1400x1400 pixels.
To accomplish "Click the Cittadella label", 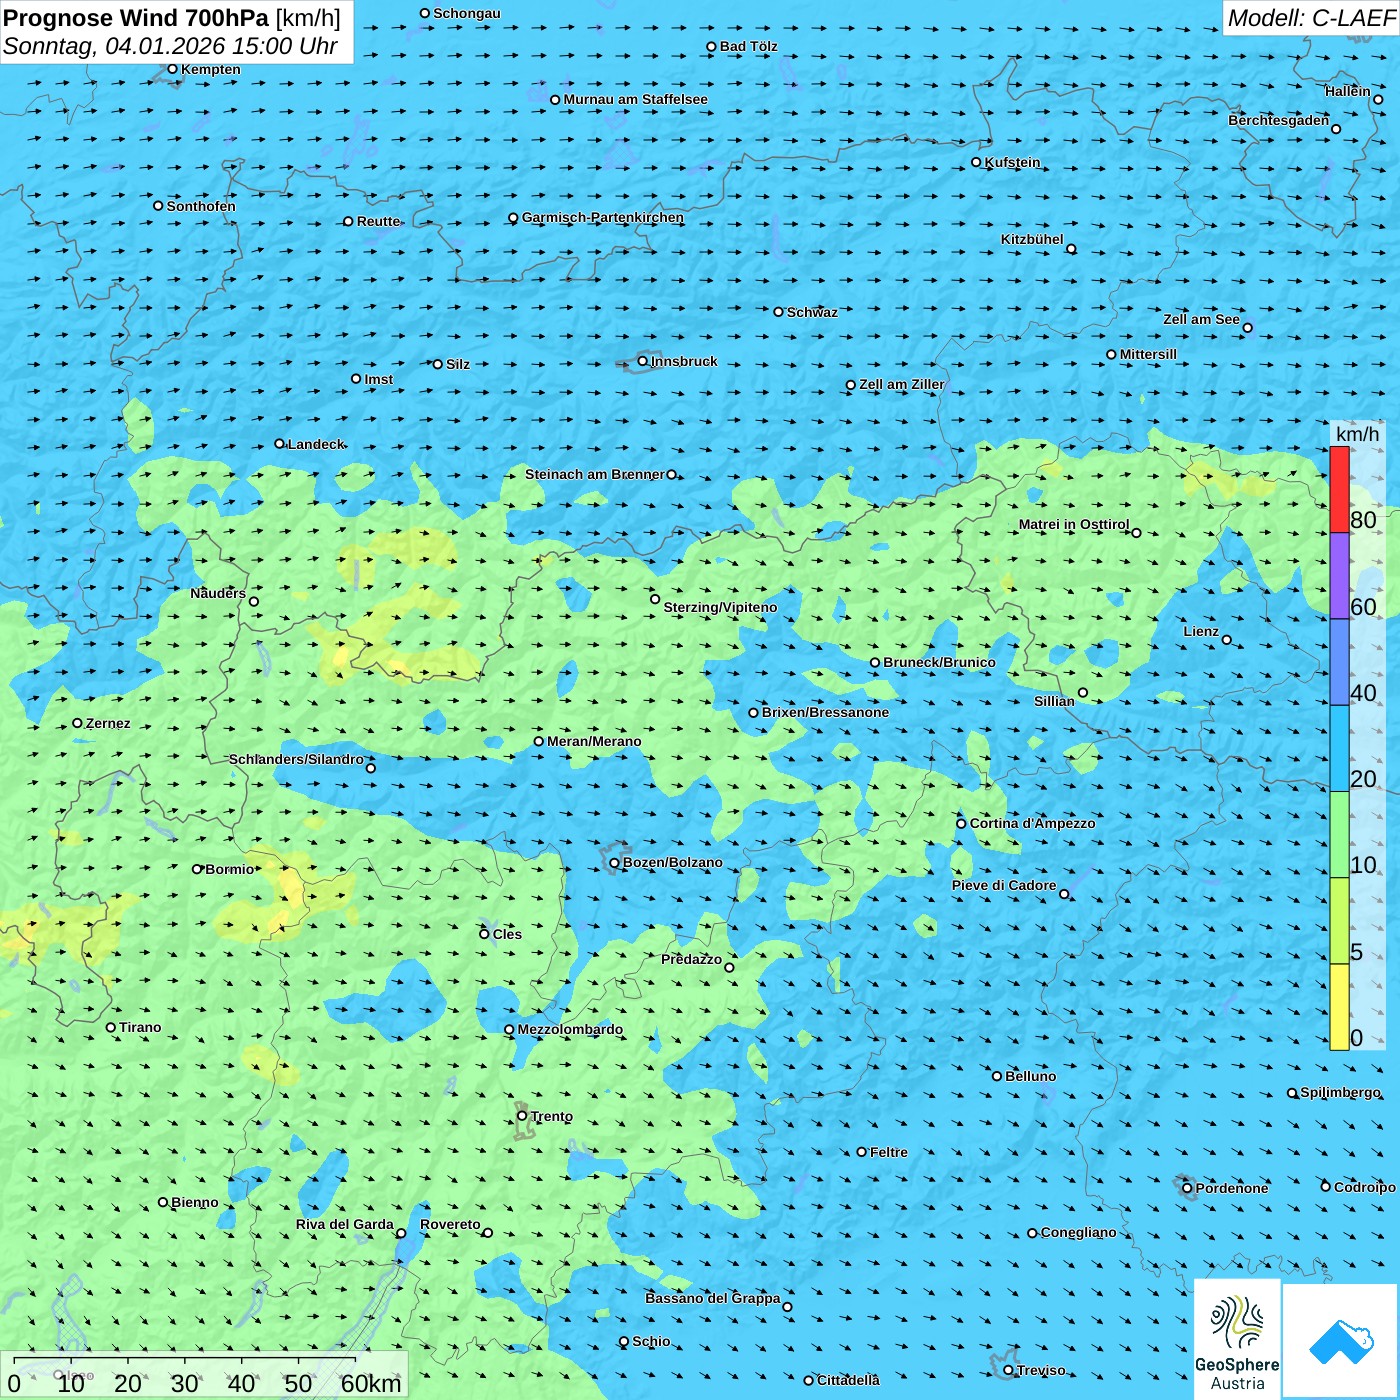I will 848,1380.
